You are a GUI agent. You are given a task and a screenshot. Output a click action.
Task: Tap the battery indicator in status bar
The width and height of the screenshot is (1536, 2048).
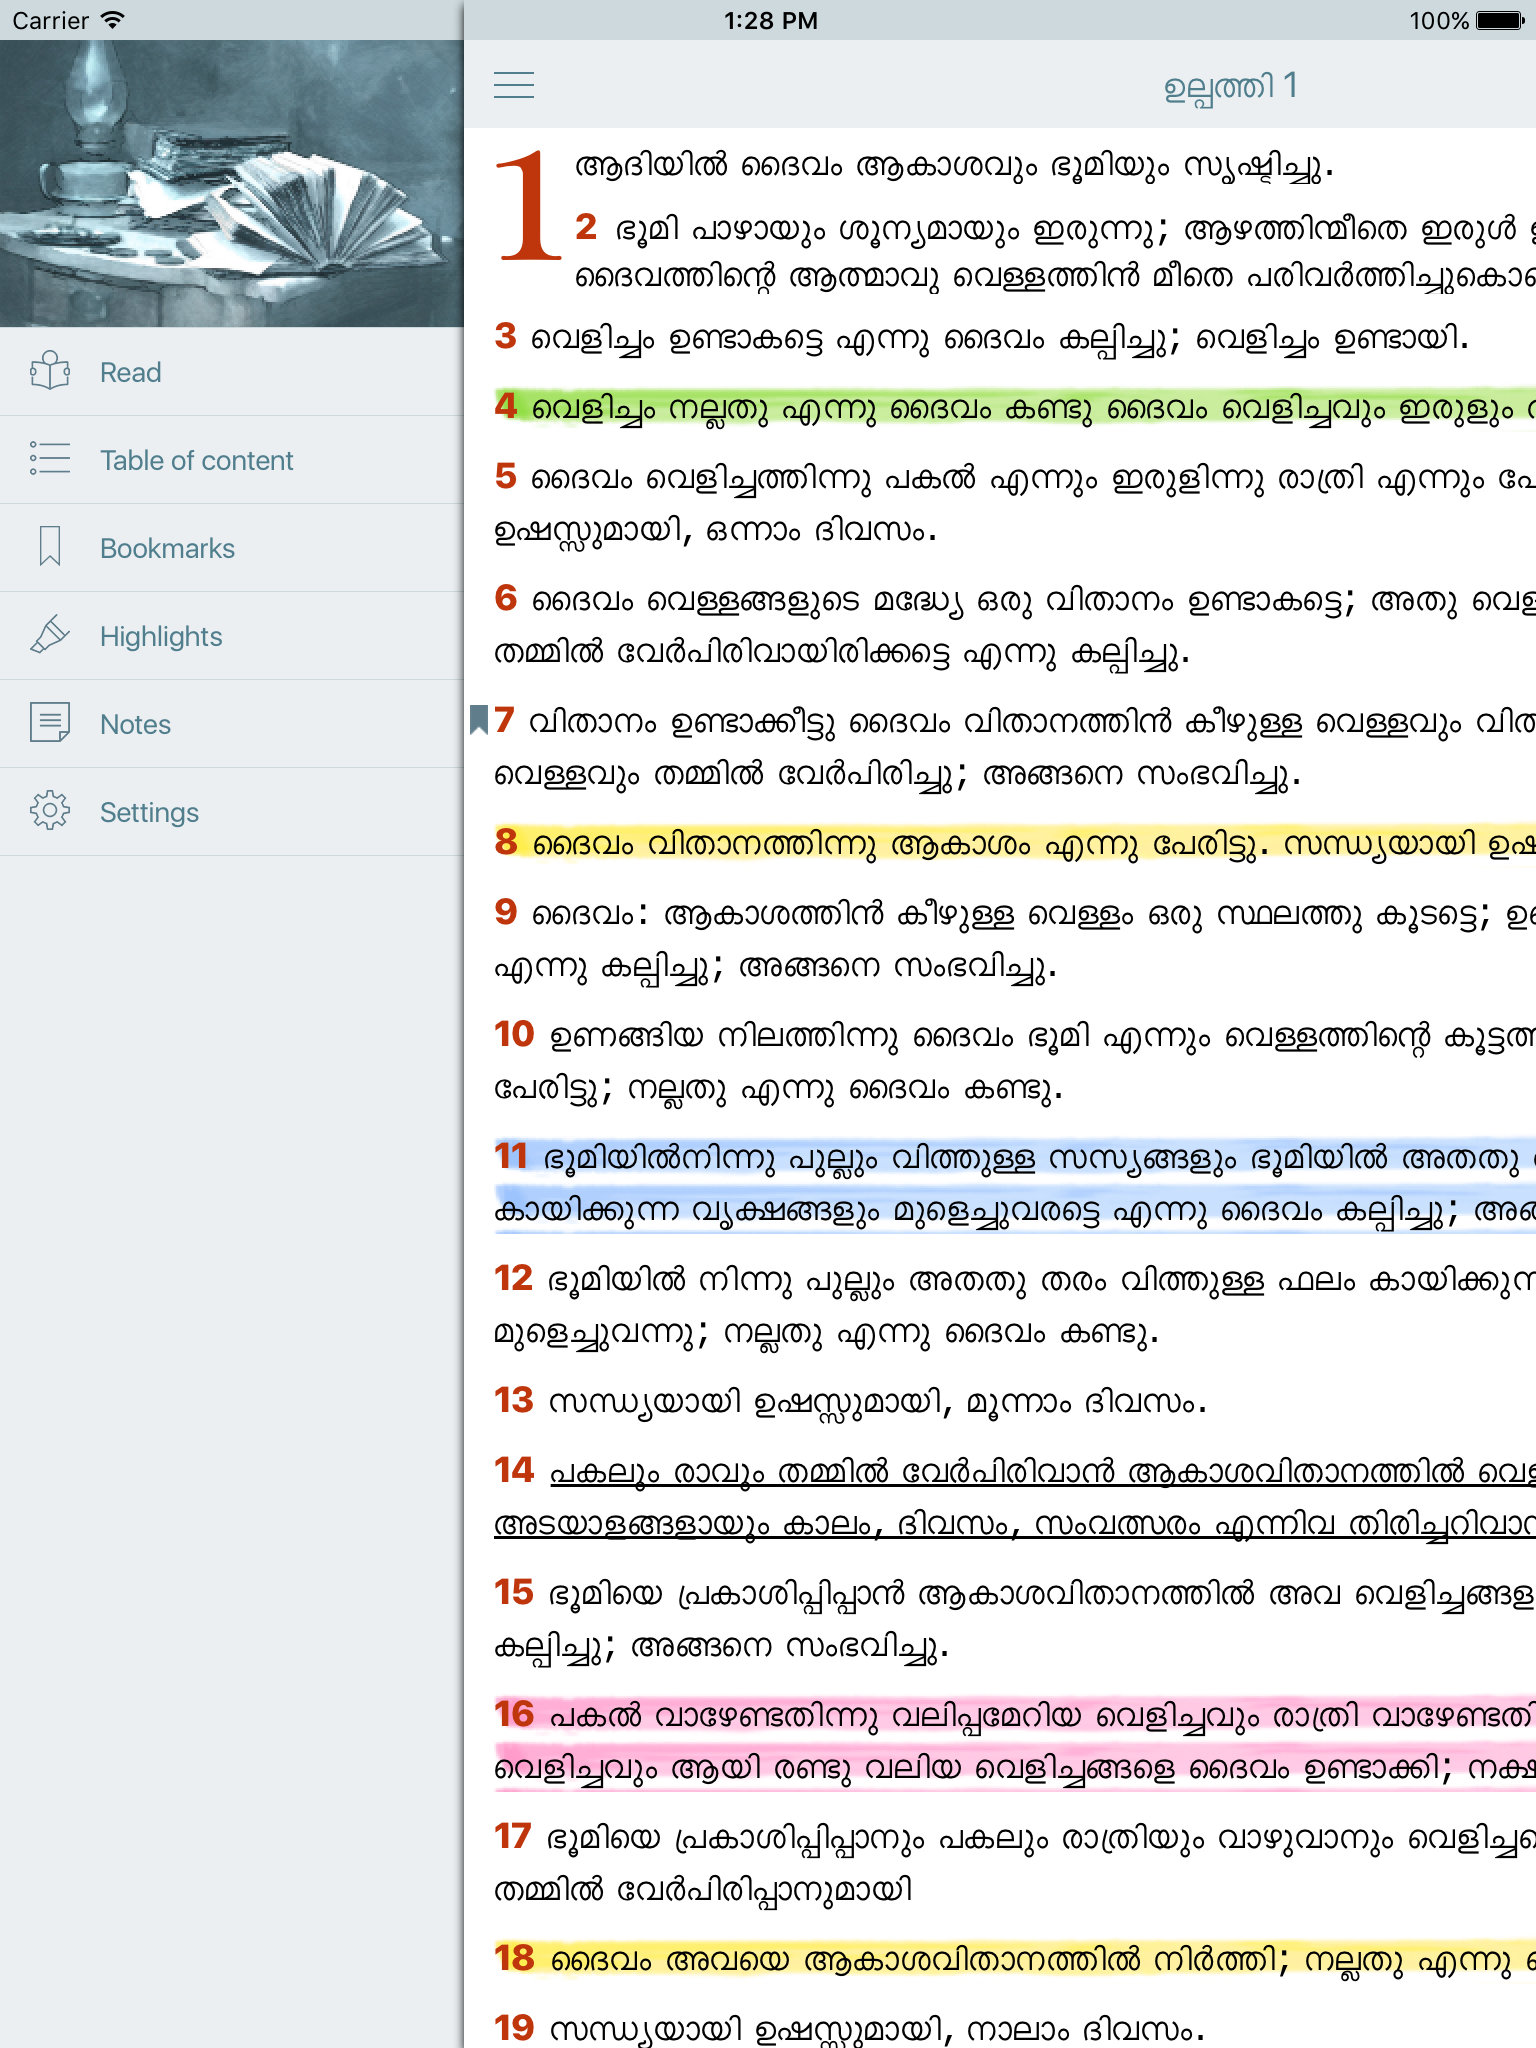pyautogui.click(x=1500, y=20)
